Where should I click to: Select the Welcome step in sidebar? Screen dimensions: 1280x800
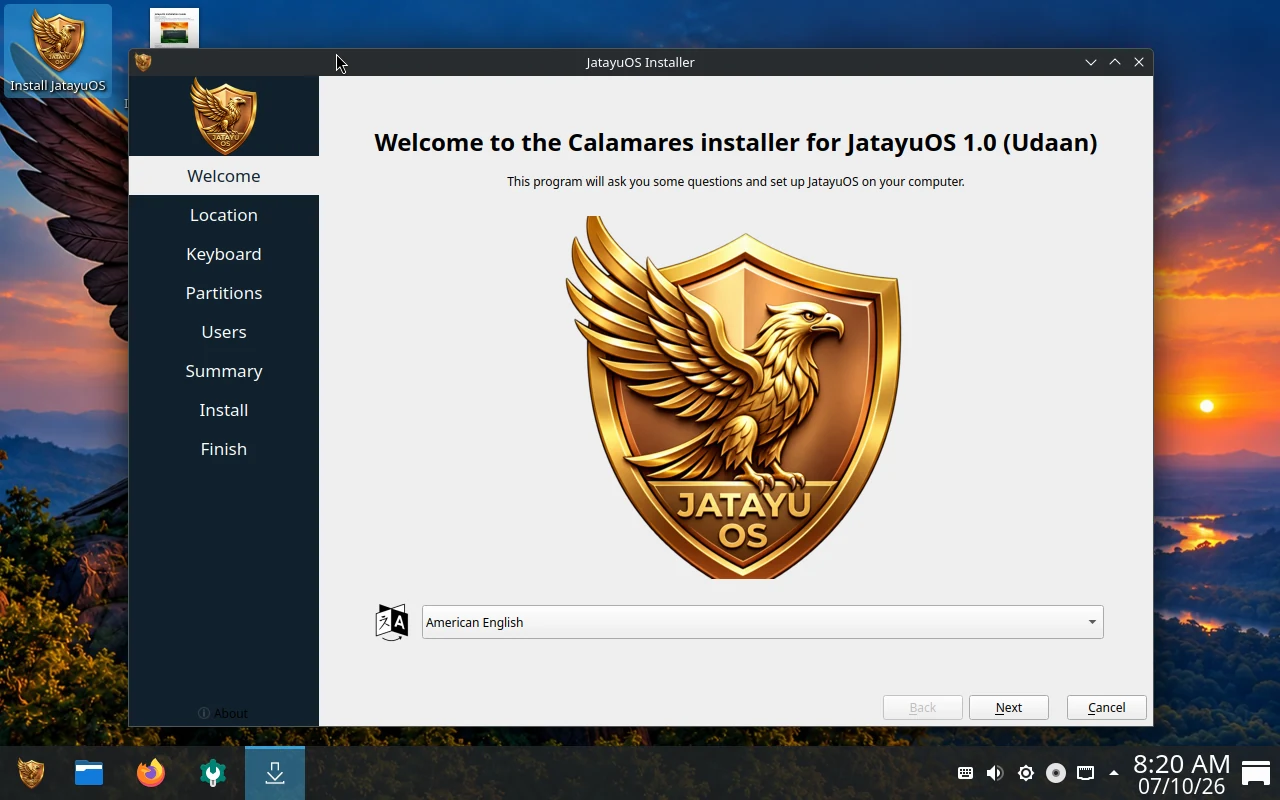[x=224, y=176]
